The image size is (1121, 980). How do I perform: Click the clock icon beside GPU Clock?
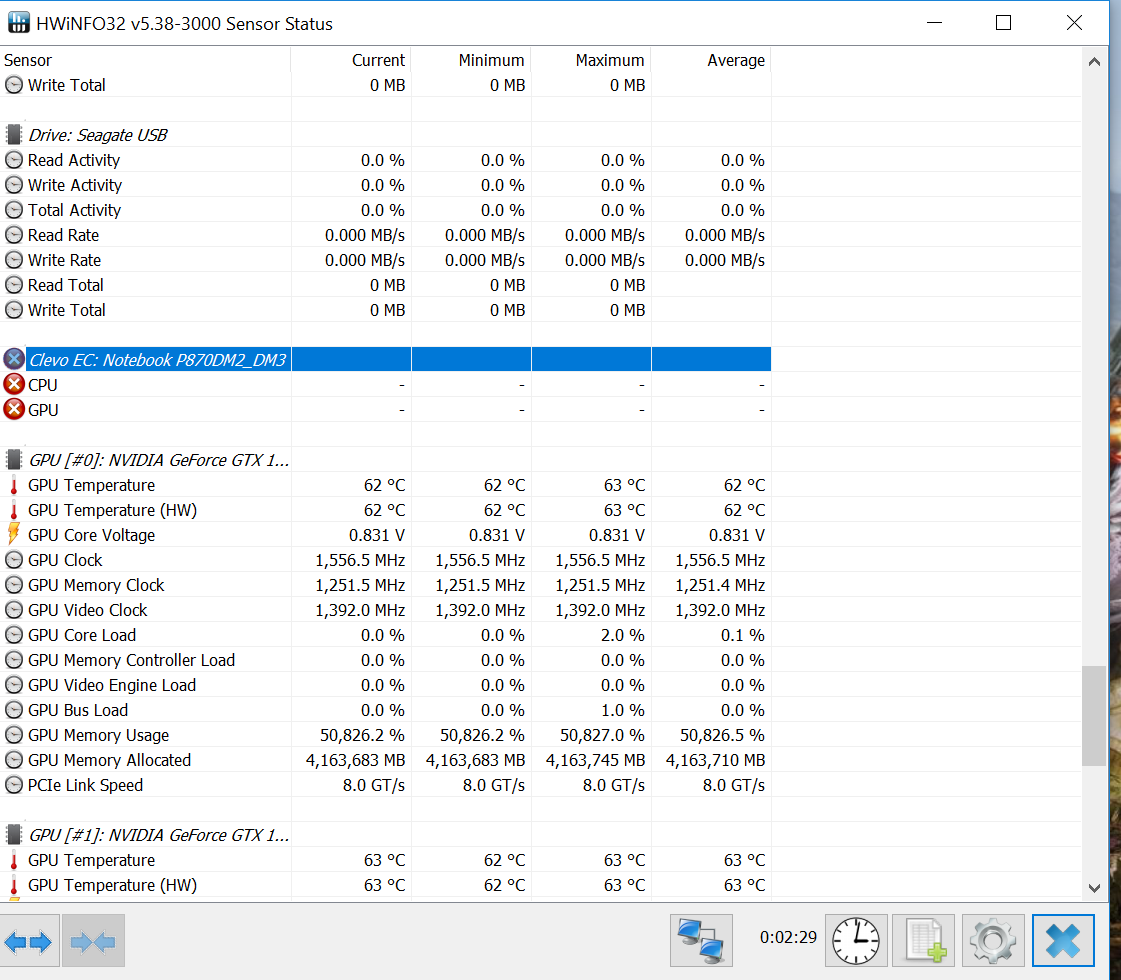pyautogui.click(x=14, y=560)
